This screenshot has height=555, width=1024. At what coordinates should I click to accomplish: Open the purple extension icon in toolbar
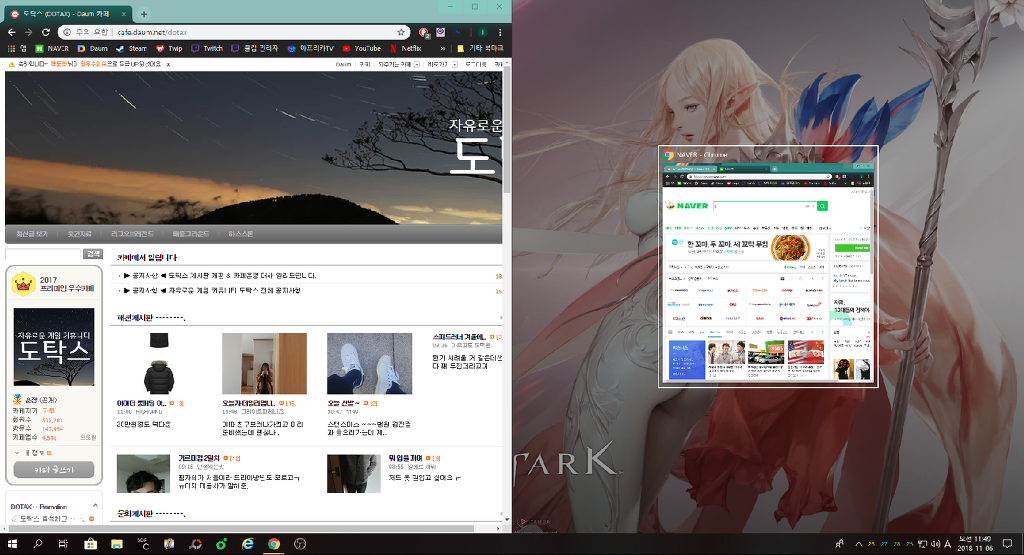440,32
